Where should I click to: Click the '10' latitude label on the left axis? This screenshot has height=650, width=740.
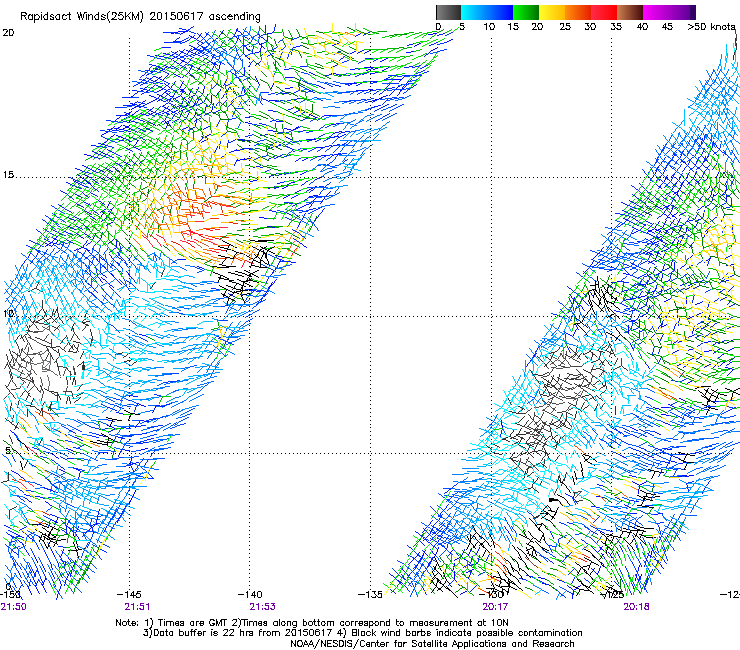[8, 314]
